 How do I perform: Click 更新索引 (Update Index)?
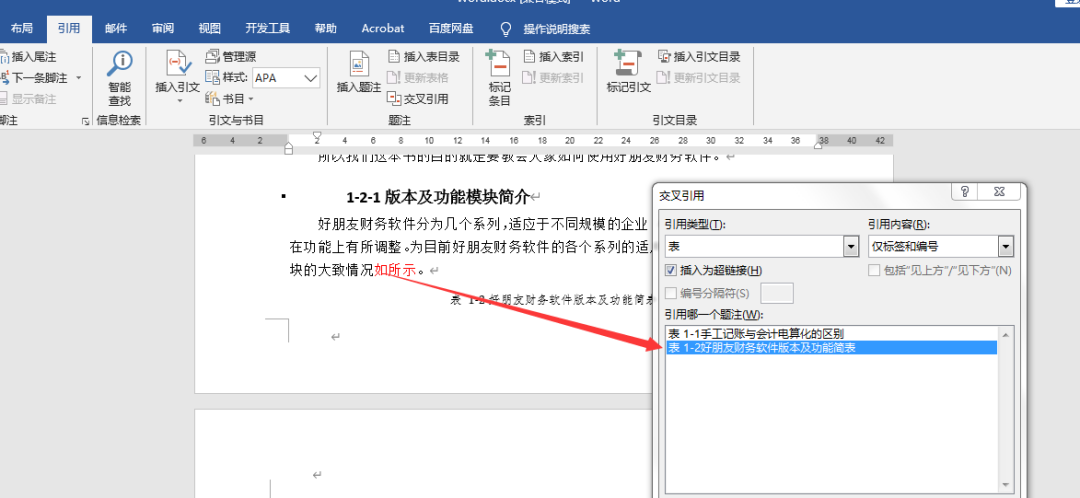pyautogui.click(x=554, y=78)
